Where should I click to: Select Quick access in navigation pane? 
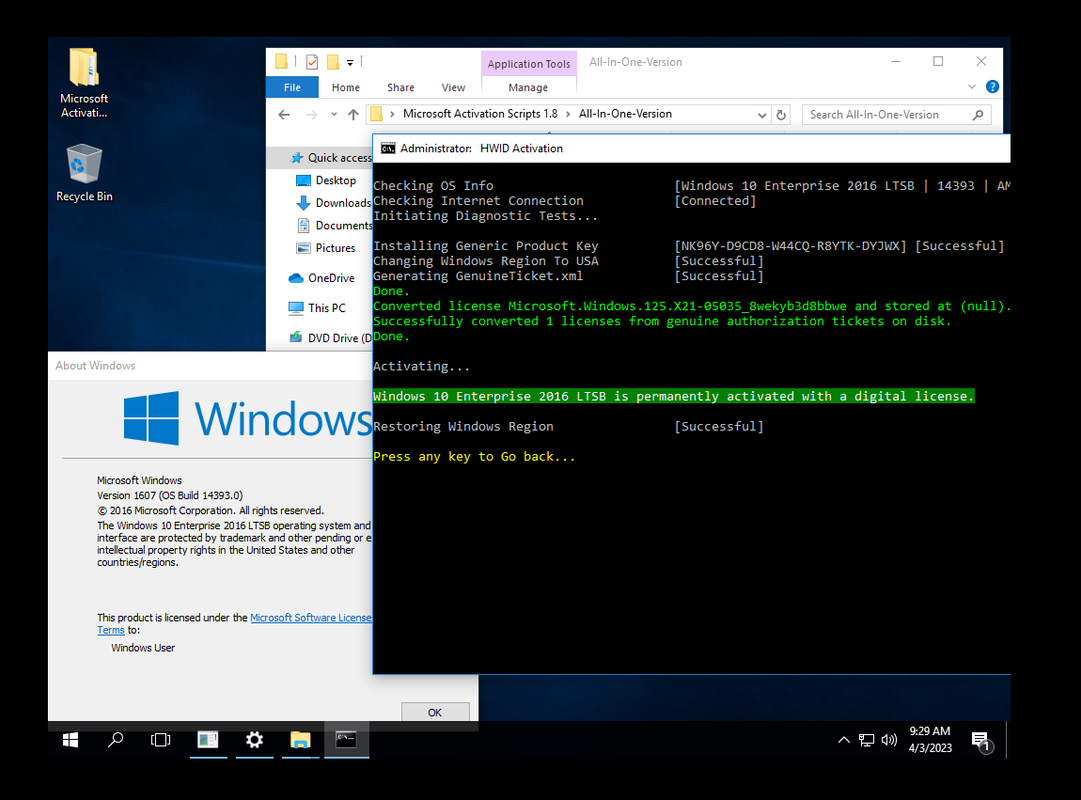[x=331, y=158]
